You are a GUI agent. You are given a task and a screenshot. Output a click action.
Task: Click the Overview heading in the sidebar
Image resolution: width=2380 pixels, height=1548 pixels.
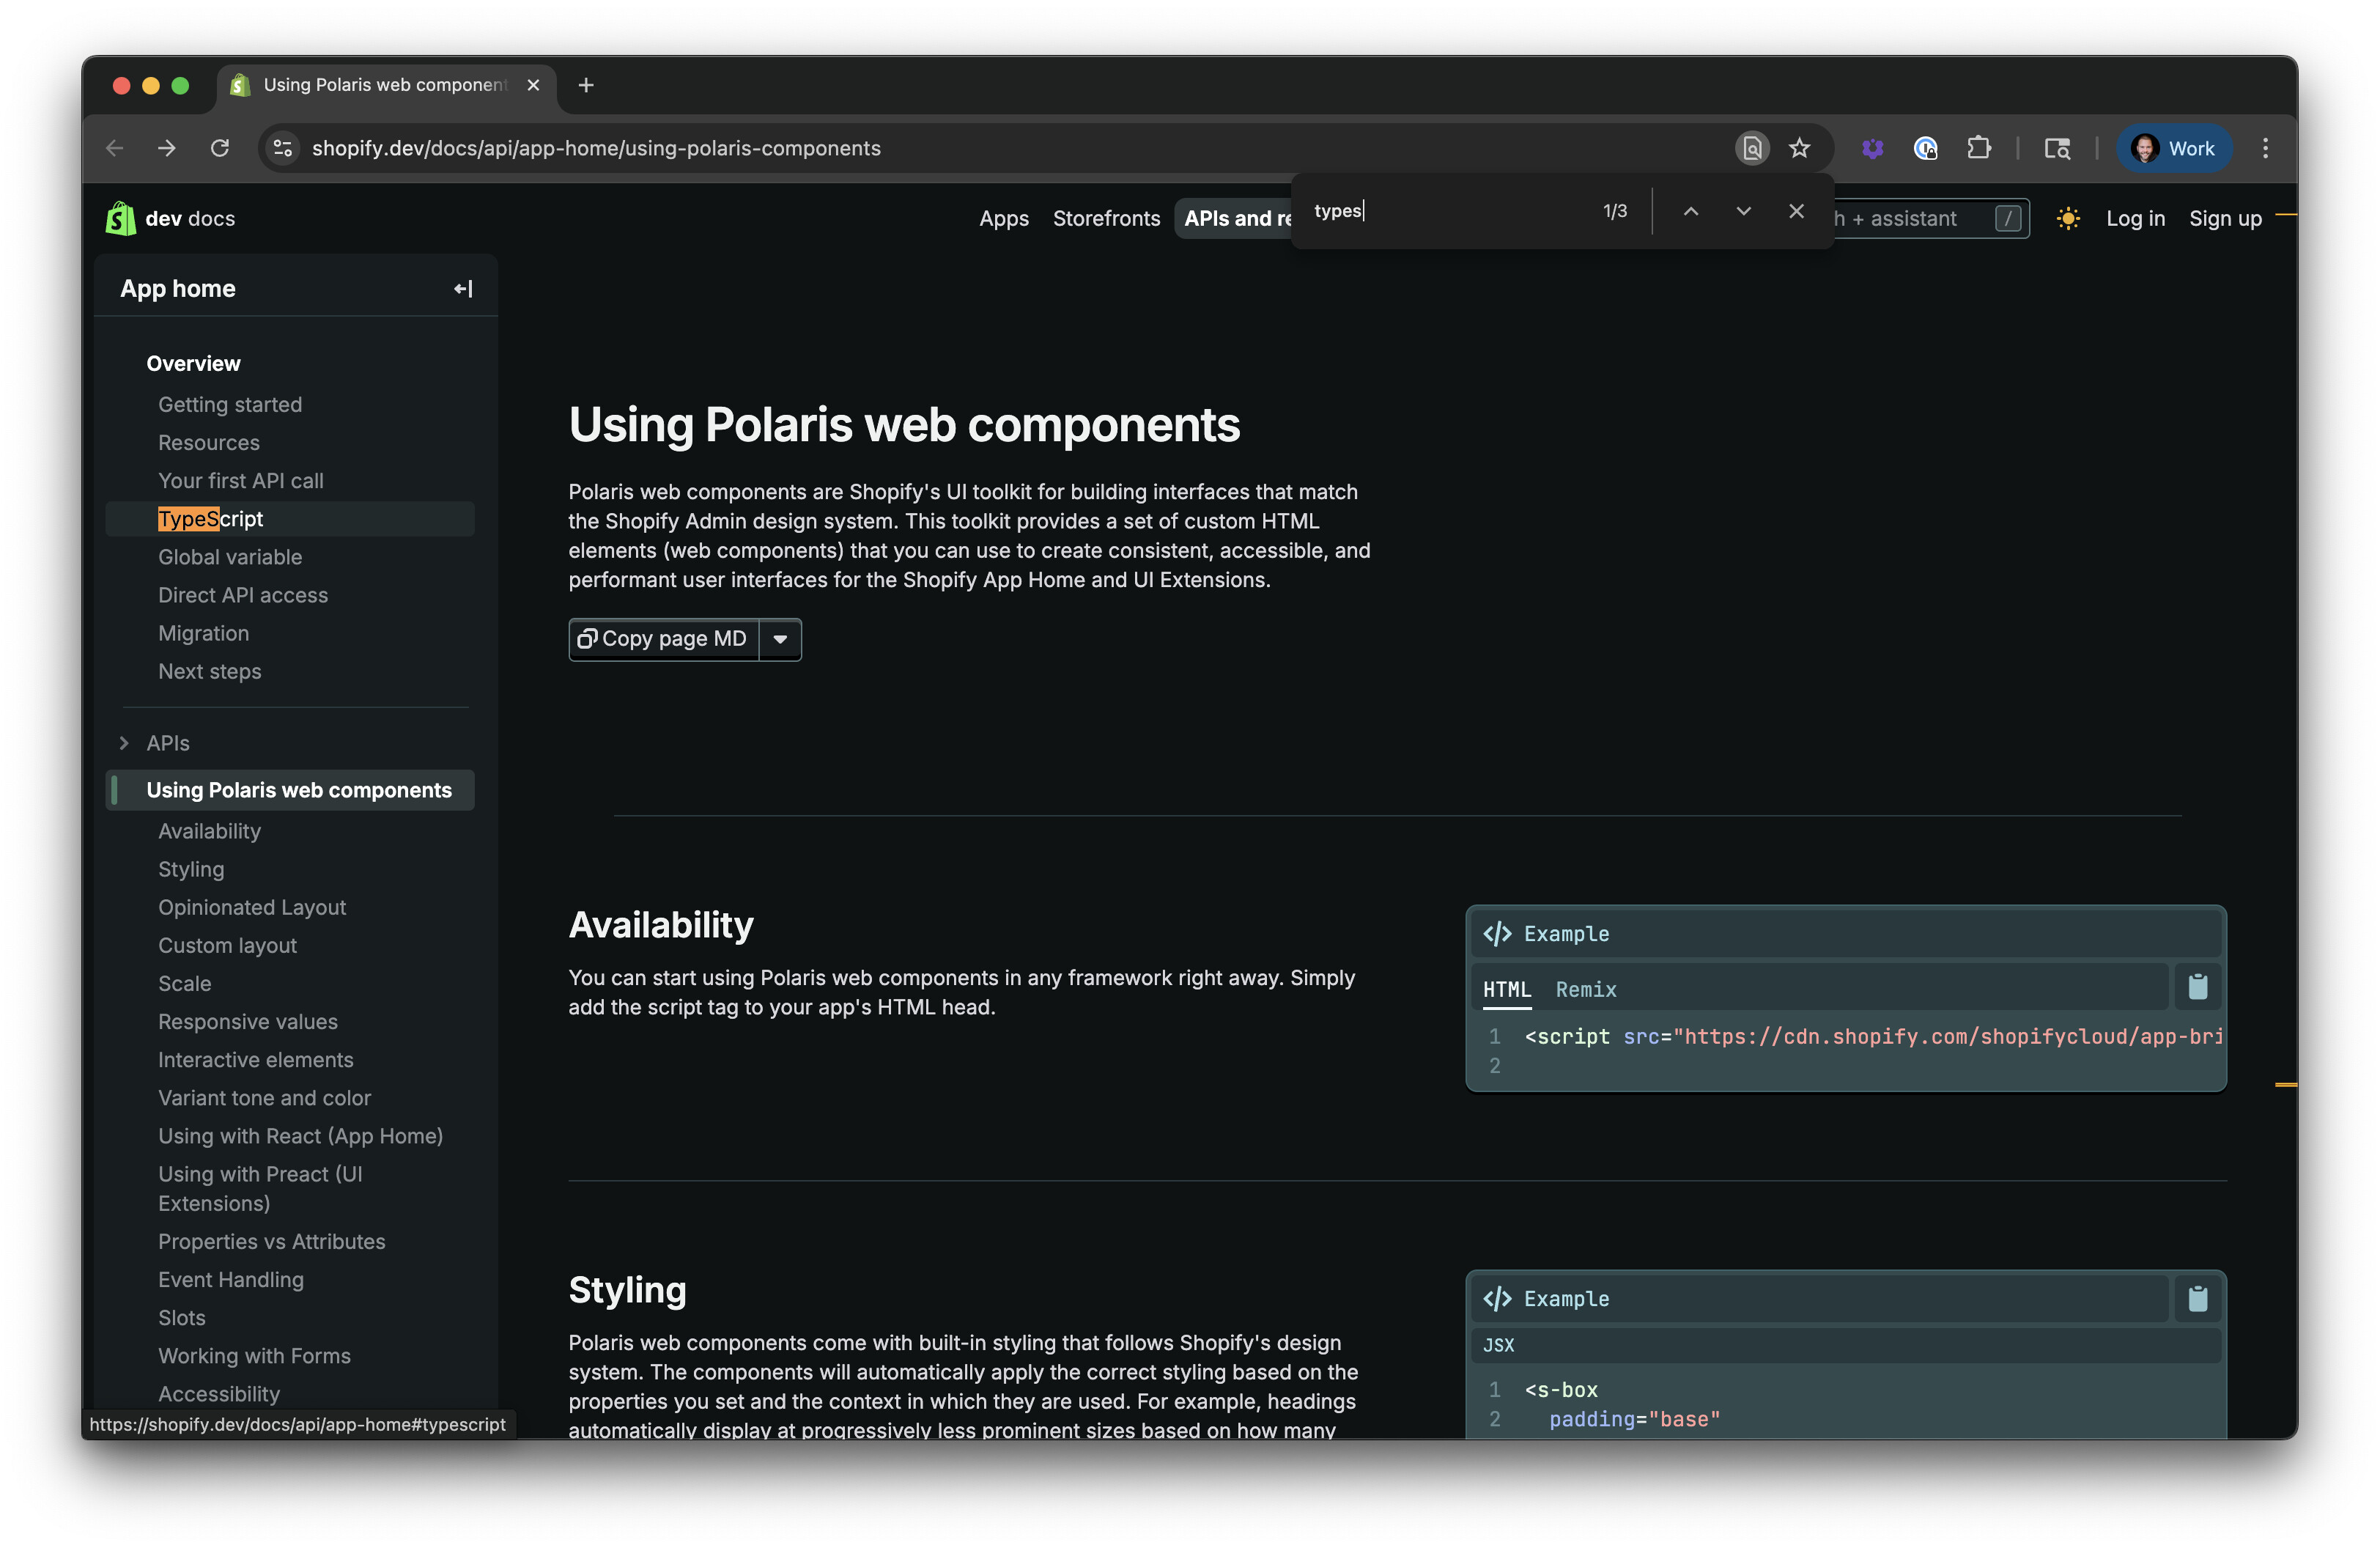[x=193, y=363]
